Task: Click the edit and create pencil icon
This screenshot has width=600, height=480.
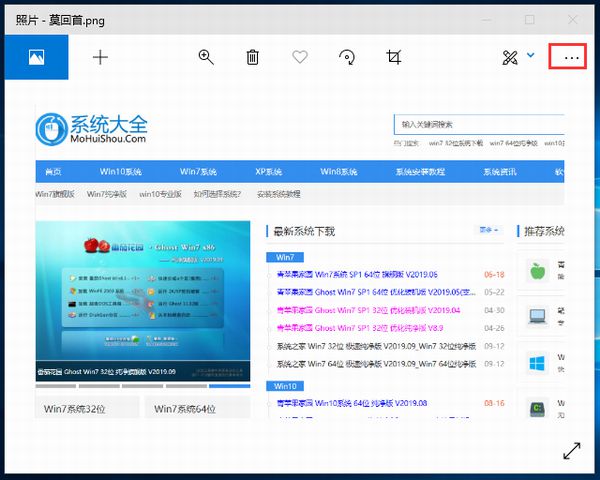Action: [x=510, y=58]
